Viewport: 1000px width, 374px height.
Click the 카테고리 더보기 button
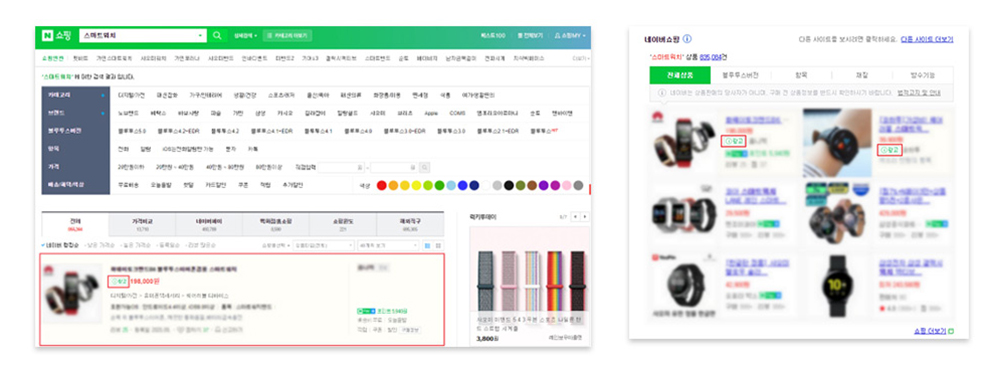point(288,36)
